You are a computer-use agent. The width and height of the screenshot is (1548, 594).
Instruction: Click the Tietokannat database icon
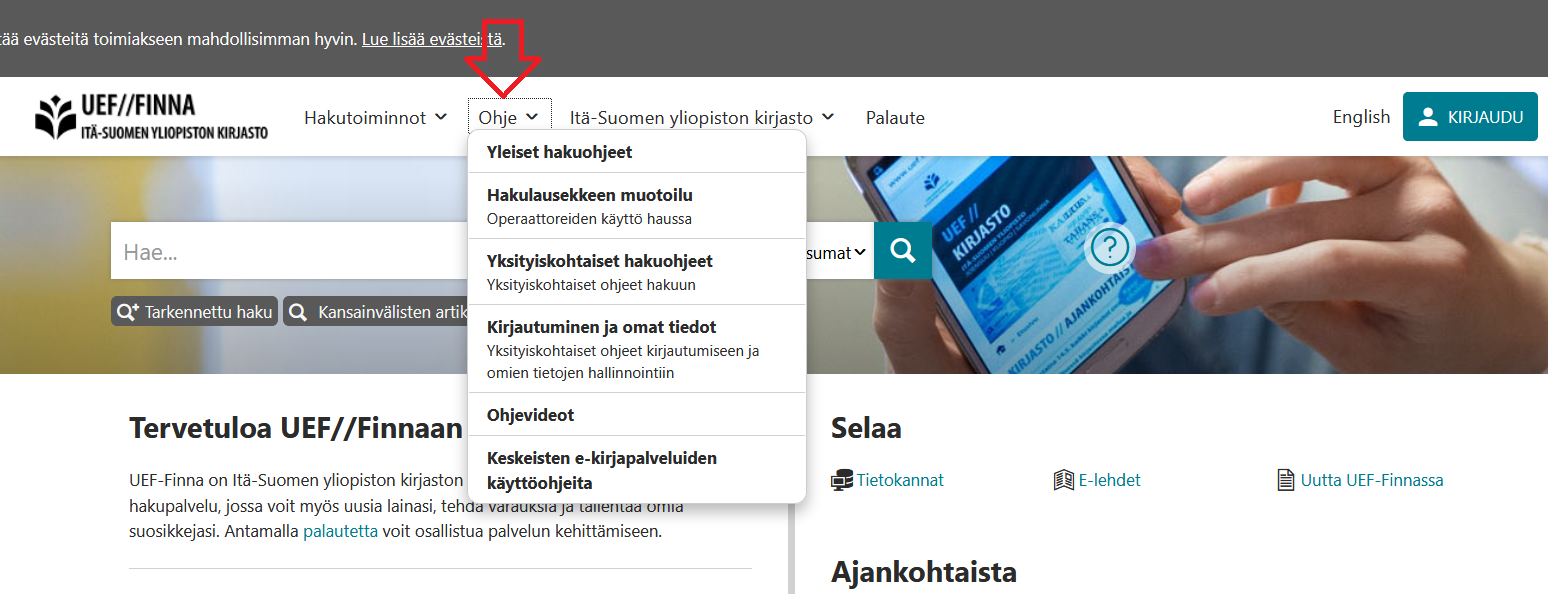pyautogui.click(x=842, y=480)
